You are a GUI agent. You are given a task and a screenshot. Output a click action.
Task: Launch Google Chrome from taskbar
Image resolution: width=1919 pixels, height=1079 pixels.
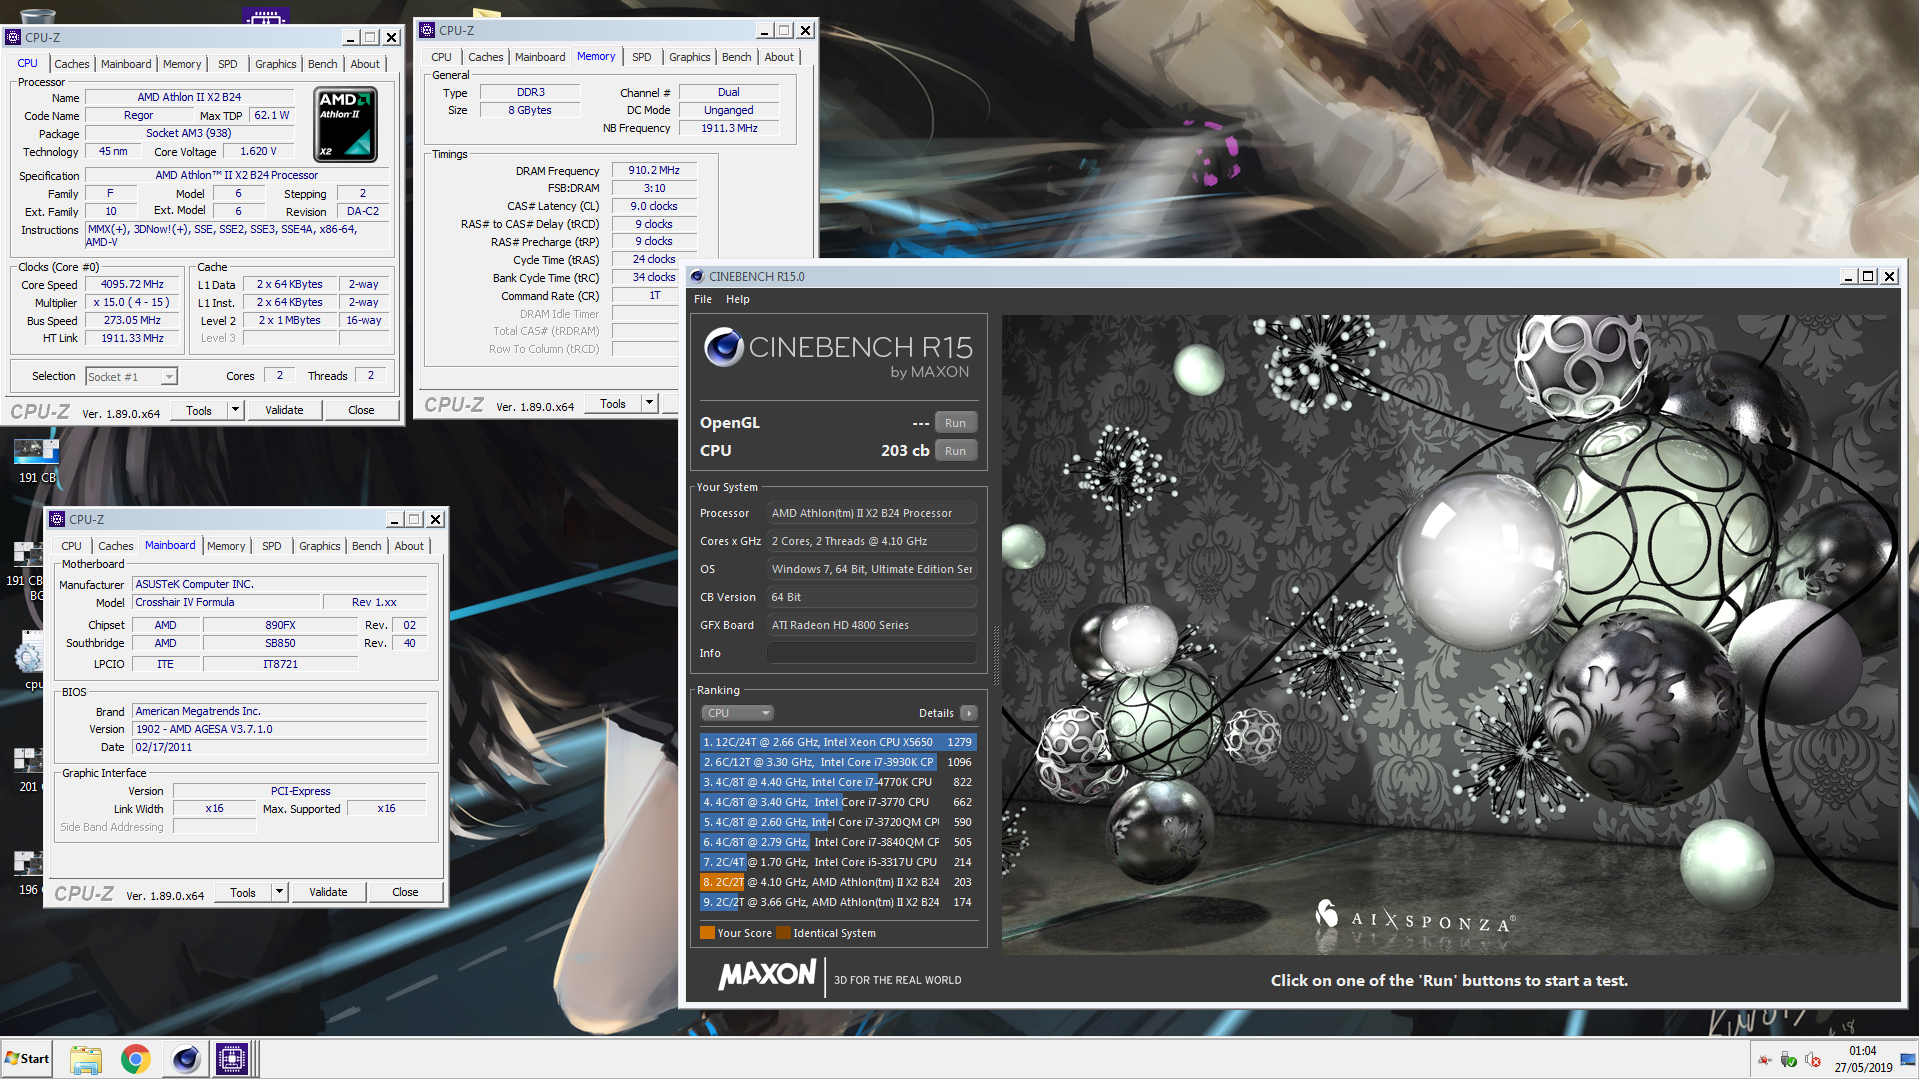click(x=136, y=1059)
